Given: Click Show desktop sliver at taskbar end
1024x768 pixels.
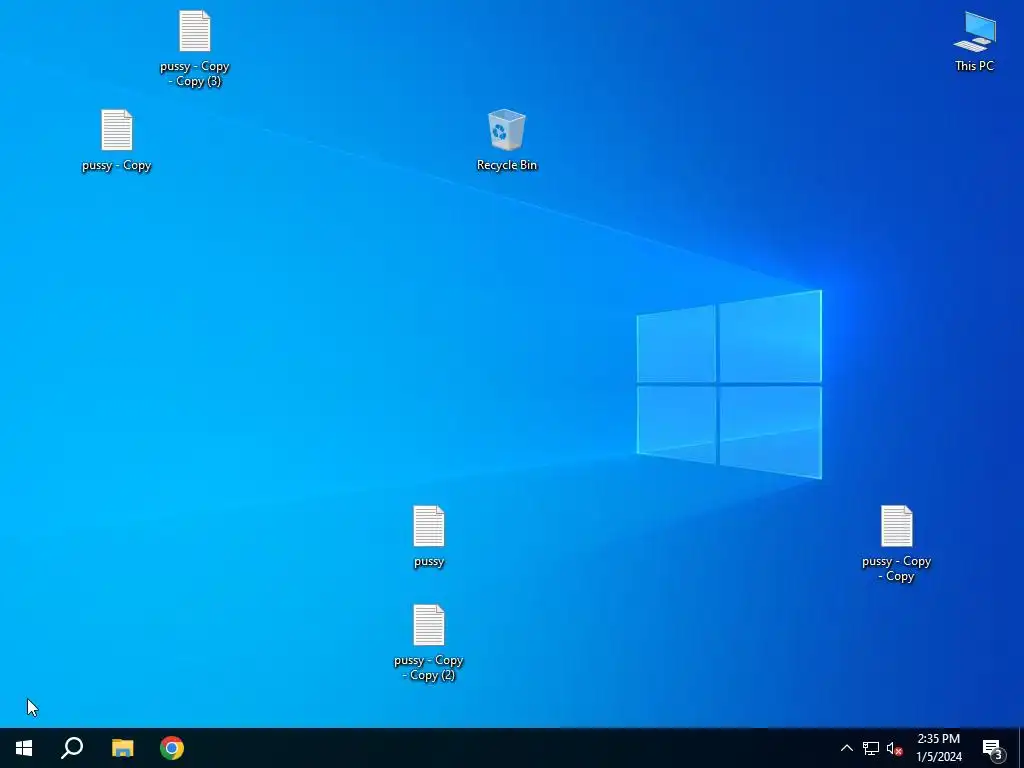Looking at the screenshot, I should point(1021,748).
